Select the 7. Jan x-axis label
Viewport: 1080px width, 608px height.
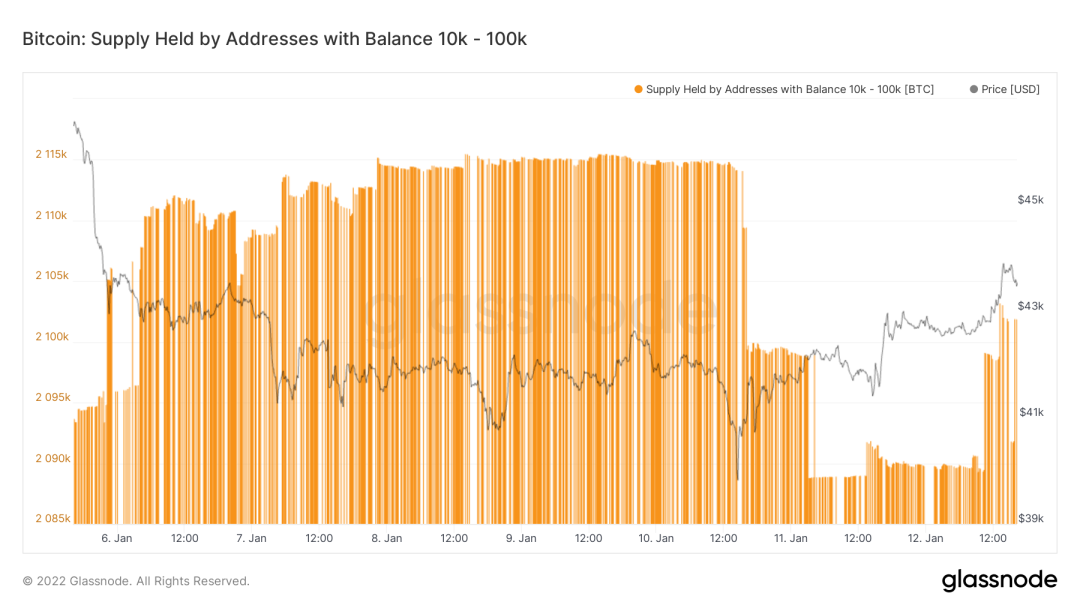[x=251, y=538]
